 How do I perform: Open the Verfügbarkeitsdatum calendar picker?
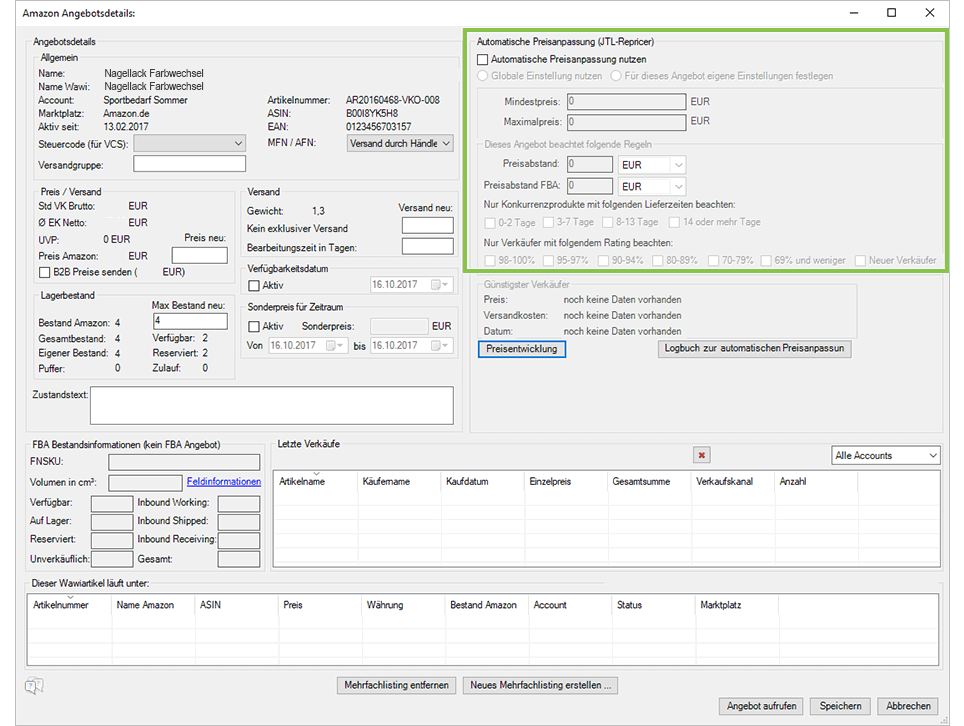click(x=439, y=285)
